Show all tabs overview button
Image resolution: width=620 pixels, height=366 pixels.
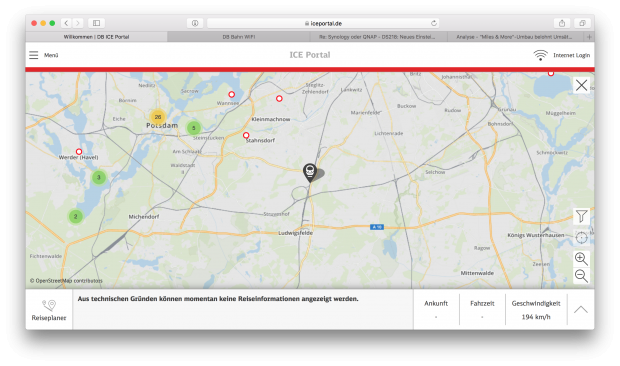(582, 23)
